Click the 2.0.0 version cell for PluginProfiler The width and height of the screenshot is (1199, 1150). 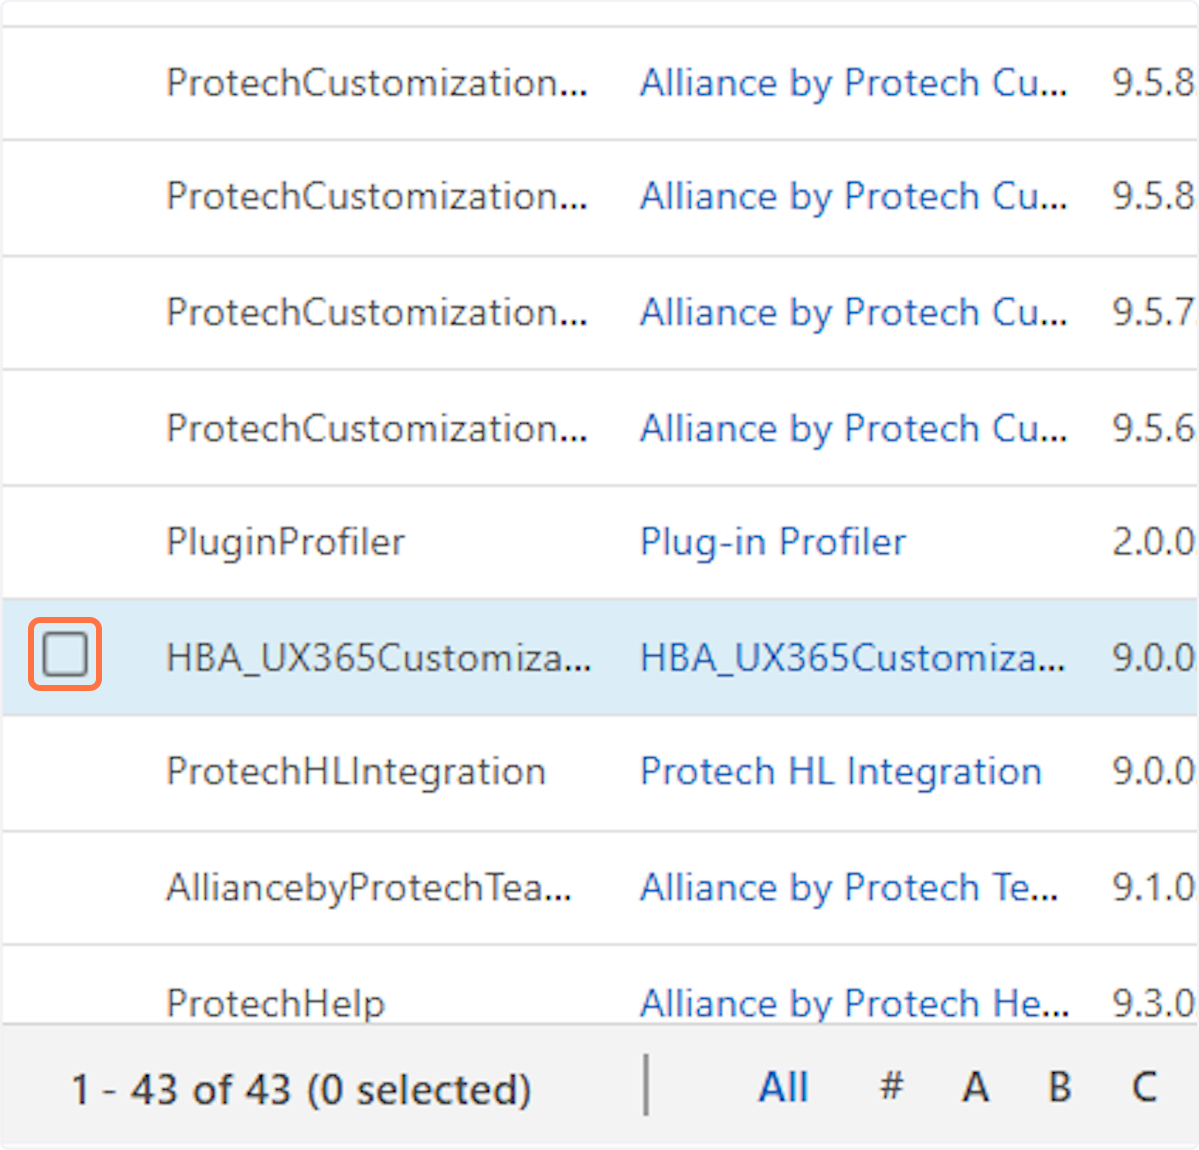coord(1152,542)
